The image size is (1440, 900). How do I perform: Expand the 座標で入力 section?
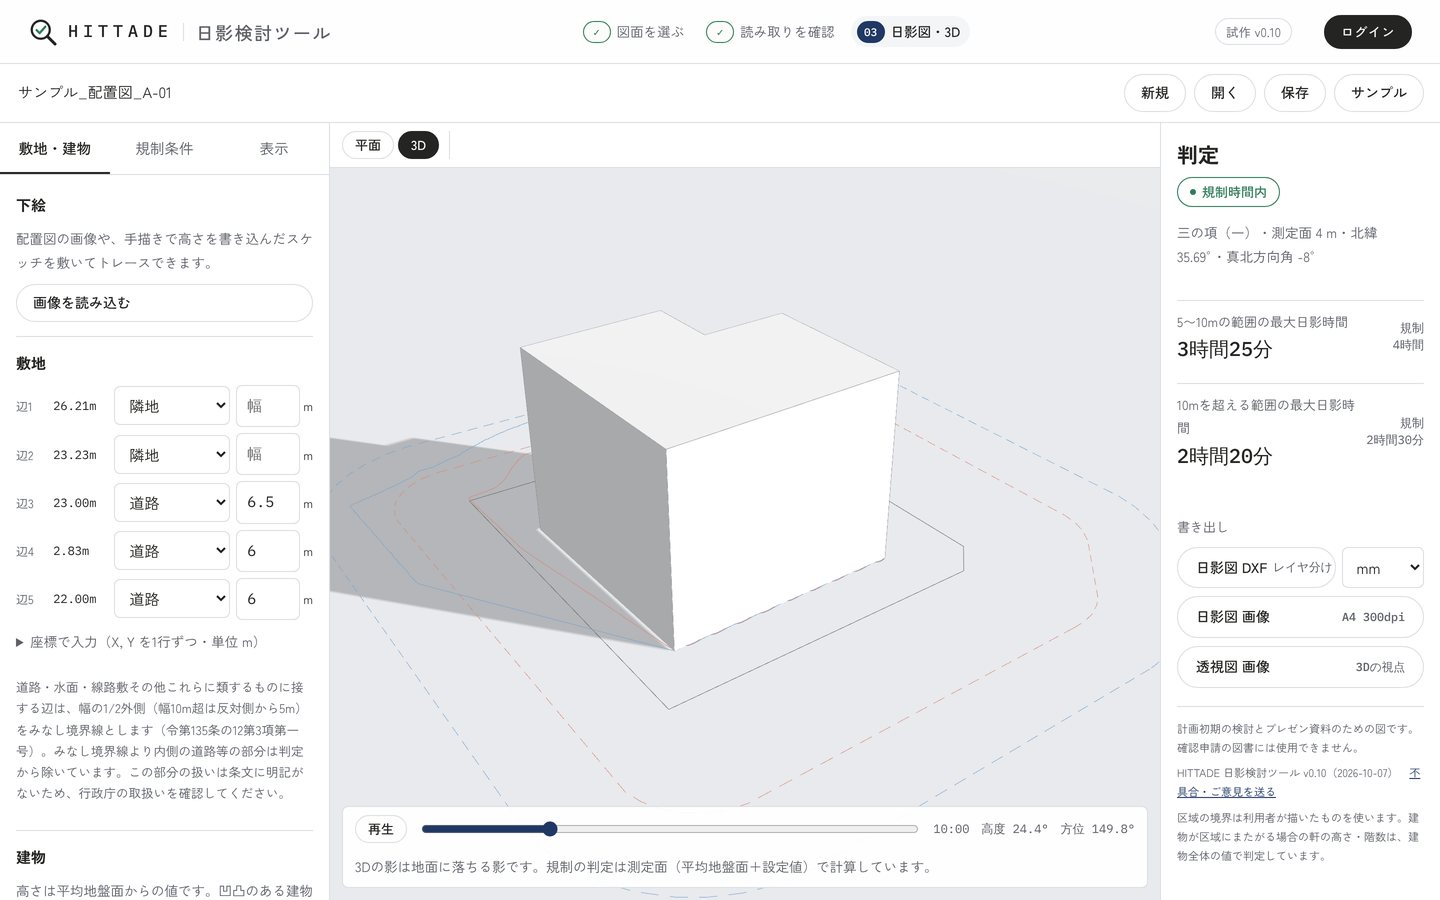[137, 642]
